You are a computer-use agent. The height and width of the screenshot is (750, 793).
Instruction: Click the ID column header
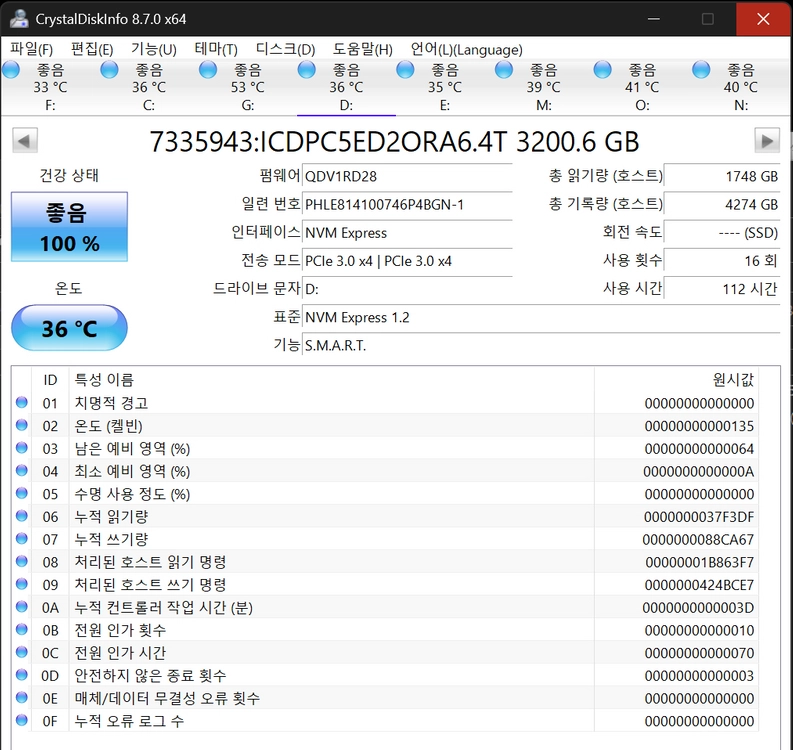50,379
